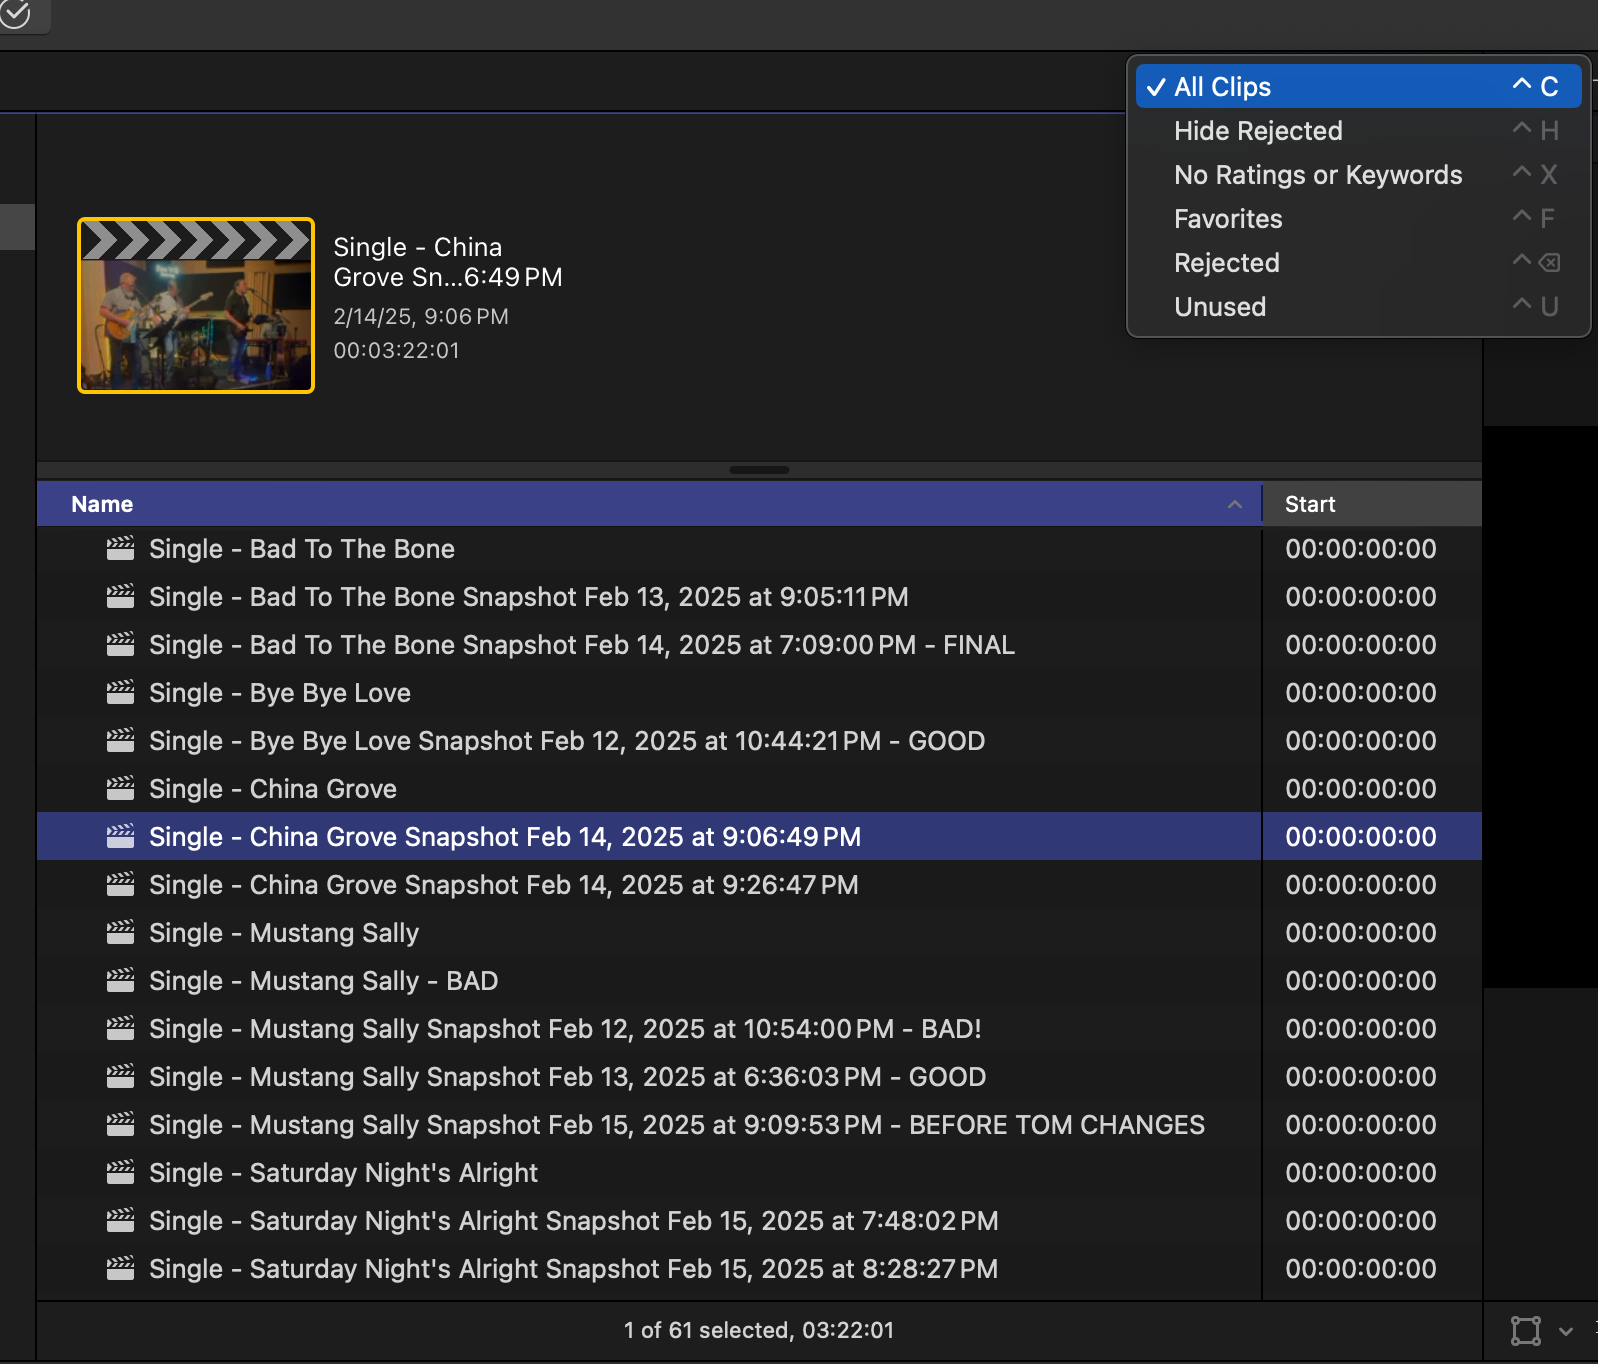Select No Ratings or Keywords filter
The image size is (1598, 1364).
coord(1318,175)
